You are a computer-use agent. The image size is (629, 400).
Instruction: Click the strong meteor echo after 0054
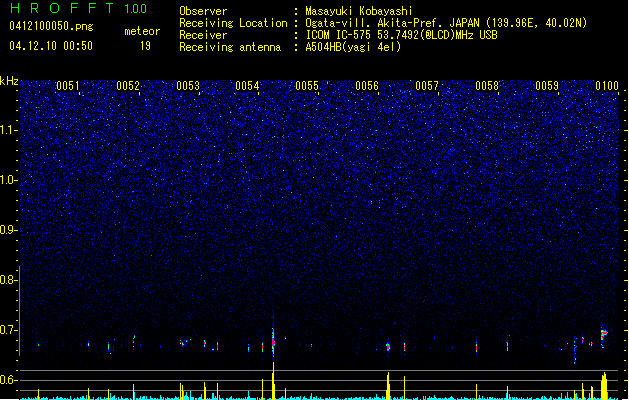(x=273, y=341)
